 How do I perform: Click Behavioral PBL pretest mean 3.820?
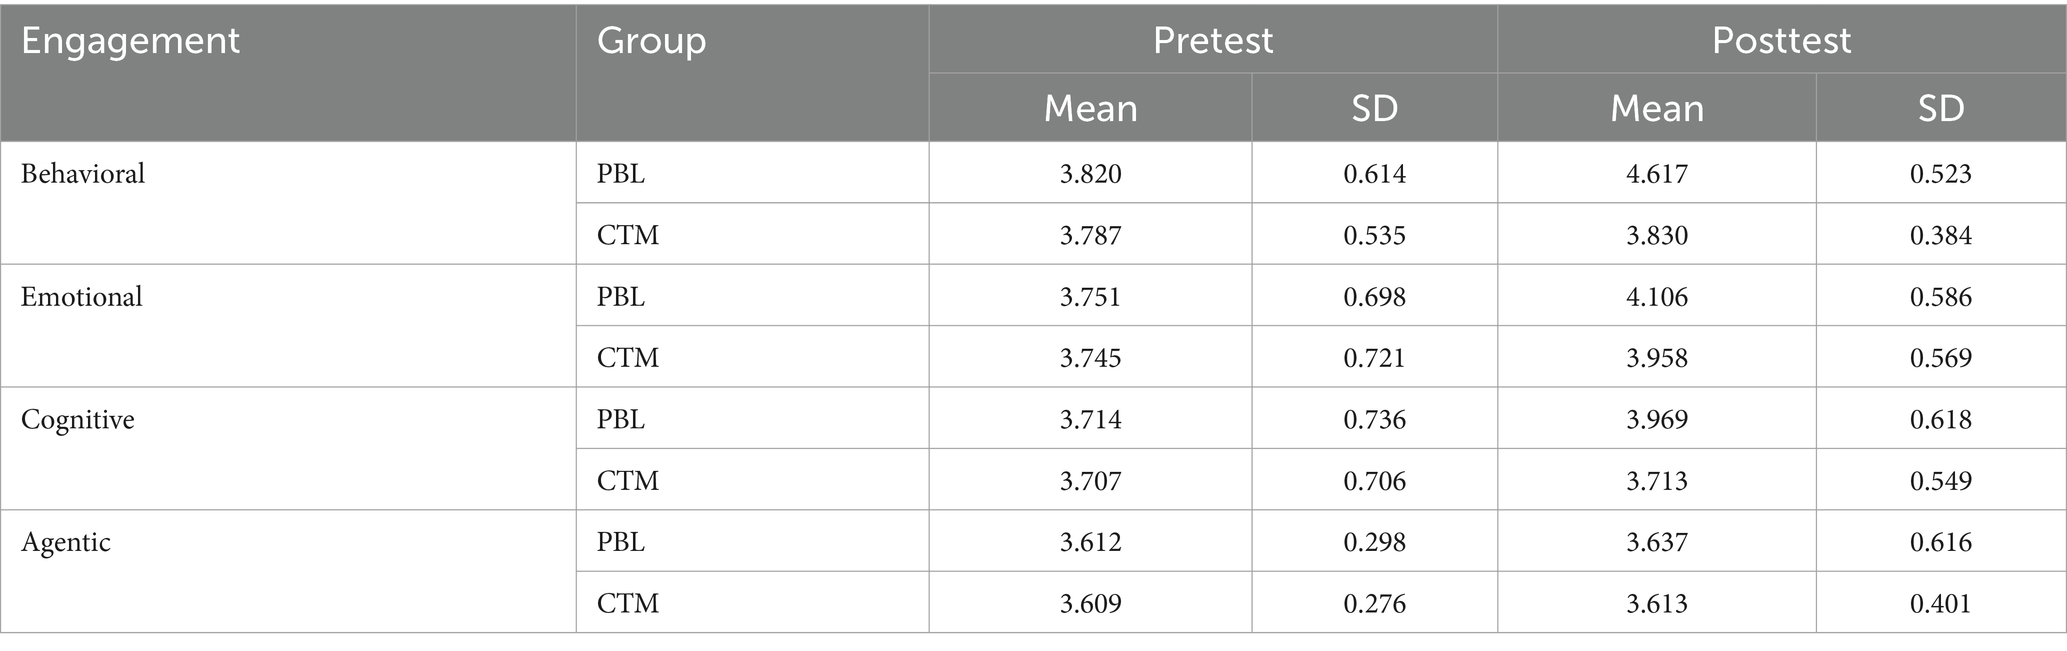click(x=1090, y=174)
